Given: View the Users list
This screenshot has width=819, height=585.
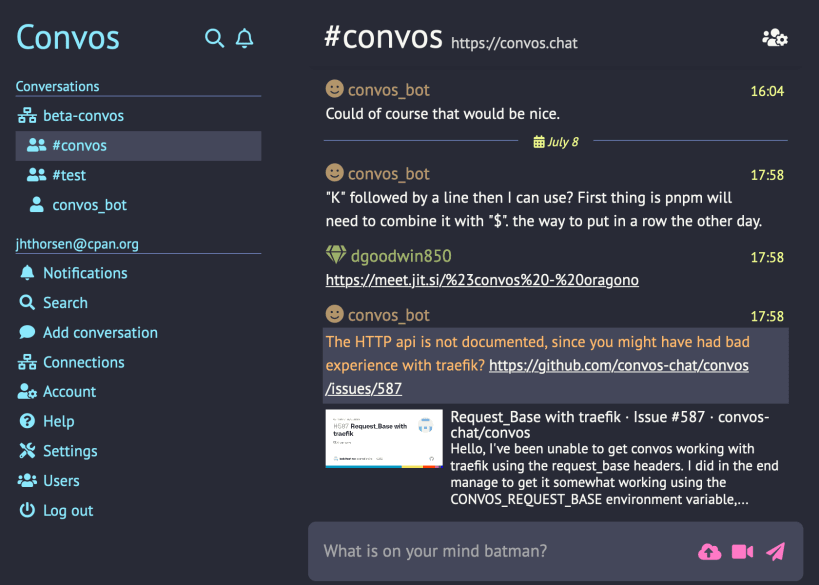Looking at the screenshot, I should [138, 481].
